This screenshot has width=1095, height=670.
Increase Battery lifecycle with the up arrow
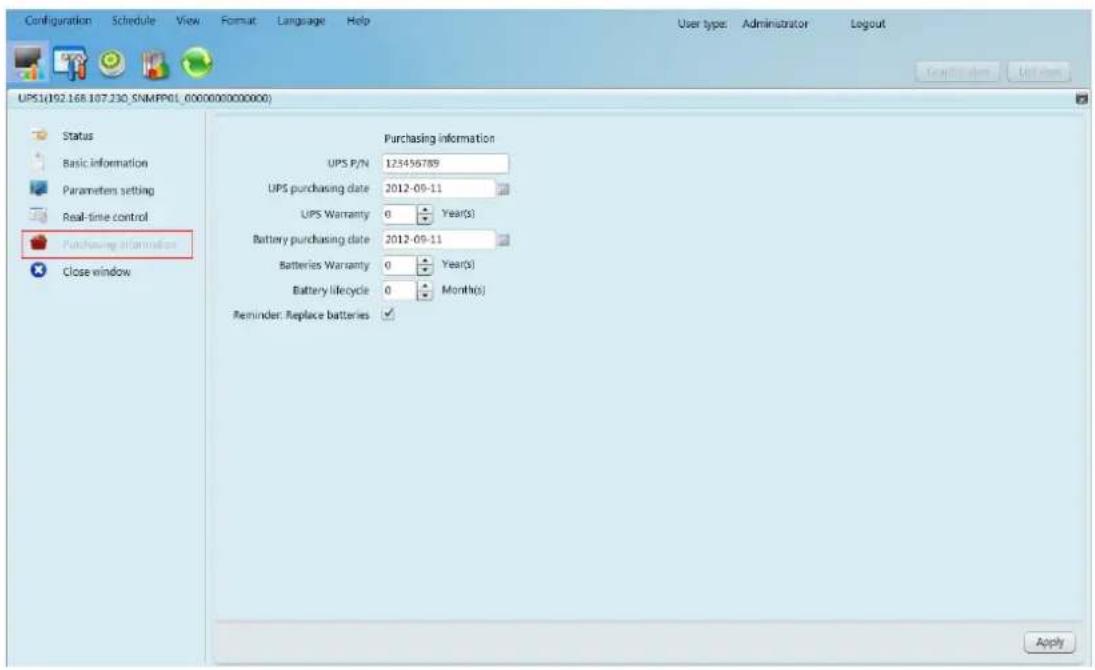coord(425,286)
